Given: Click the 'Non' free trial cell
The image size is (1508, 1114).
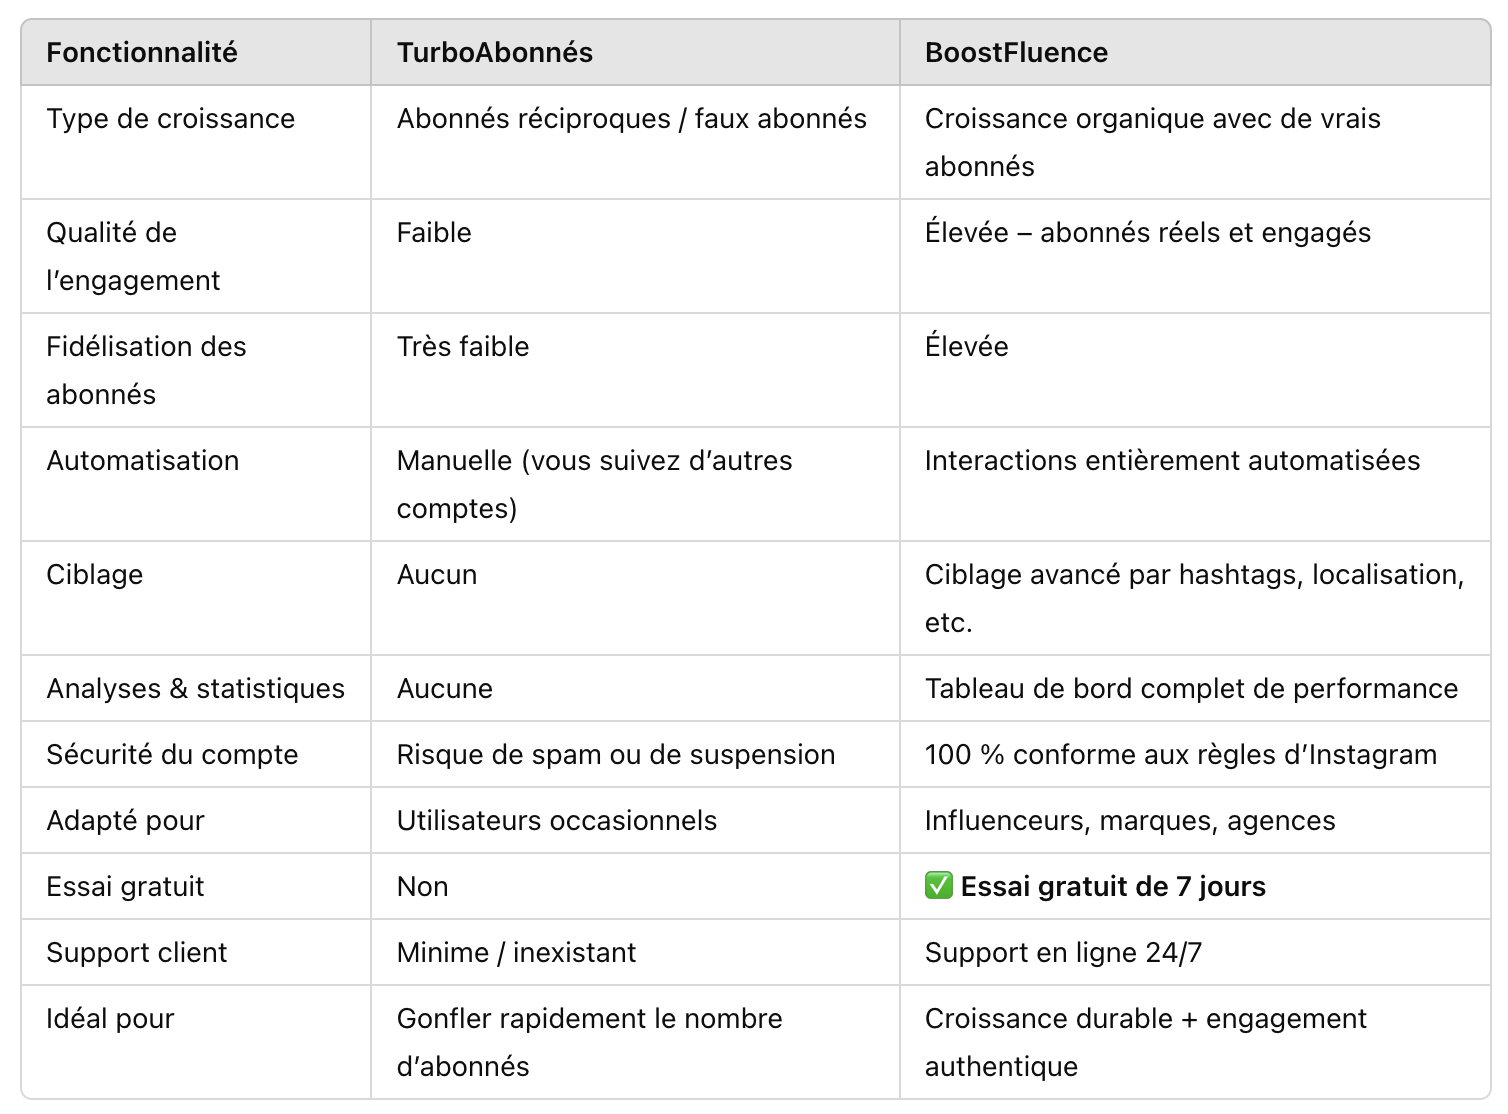Looking at the screenshot, I should pyautogui.click(x=423, y=887).
